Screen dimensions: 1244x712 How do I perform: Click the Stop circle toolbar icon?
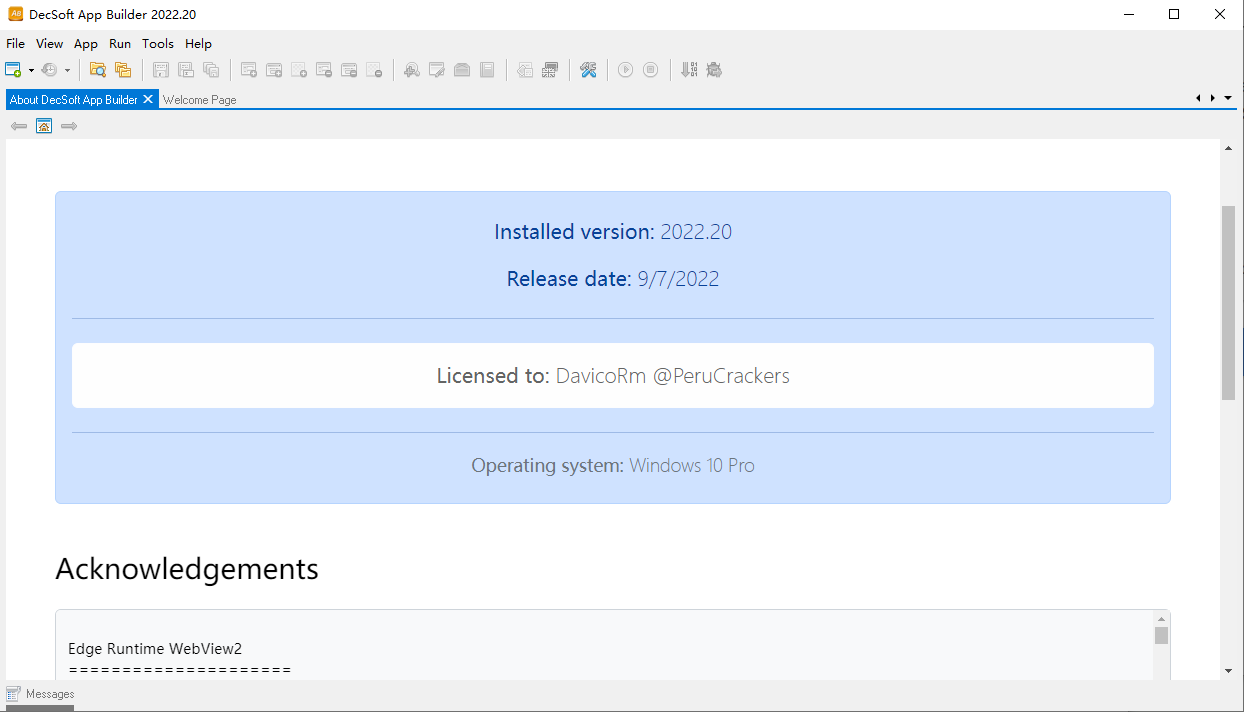tap(651, 70)
